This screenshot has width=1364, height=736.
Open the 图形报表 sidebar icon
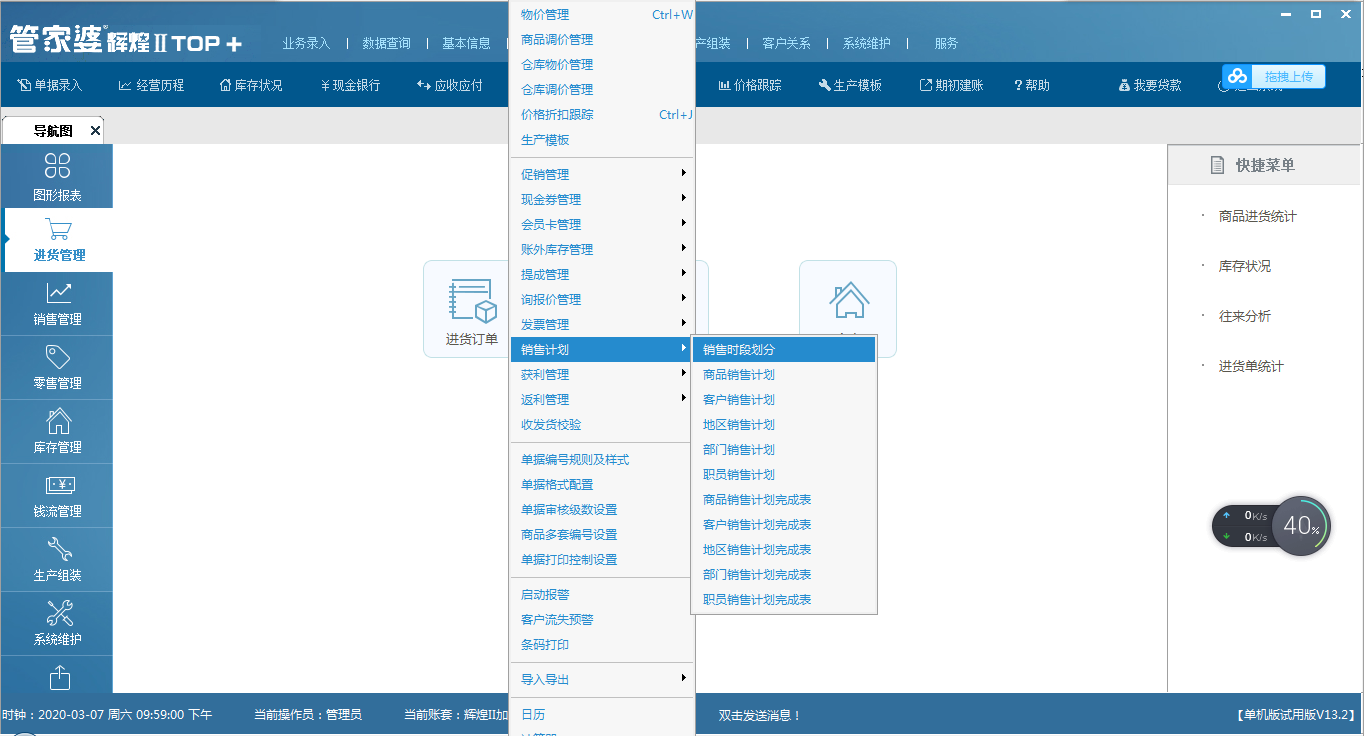pyautogui.click(x=57, y=165)
